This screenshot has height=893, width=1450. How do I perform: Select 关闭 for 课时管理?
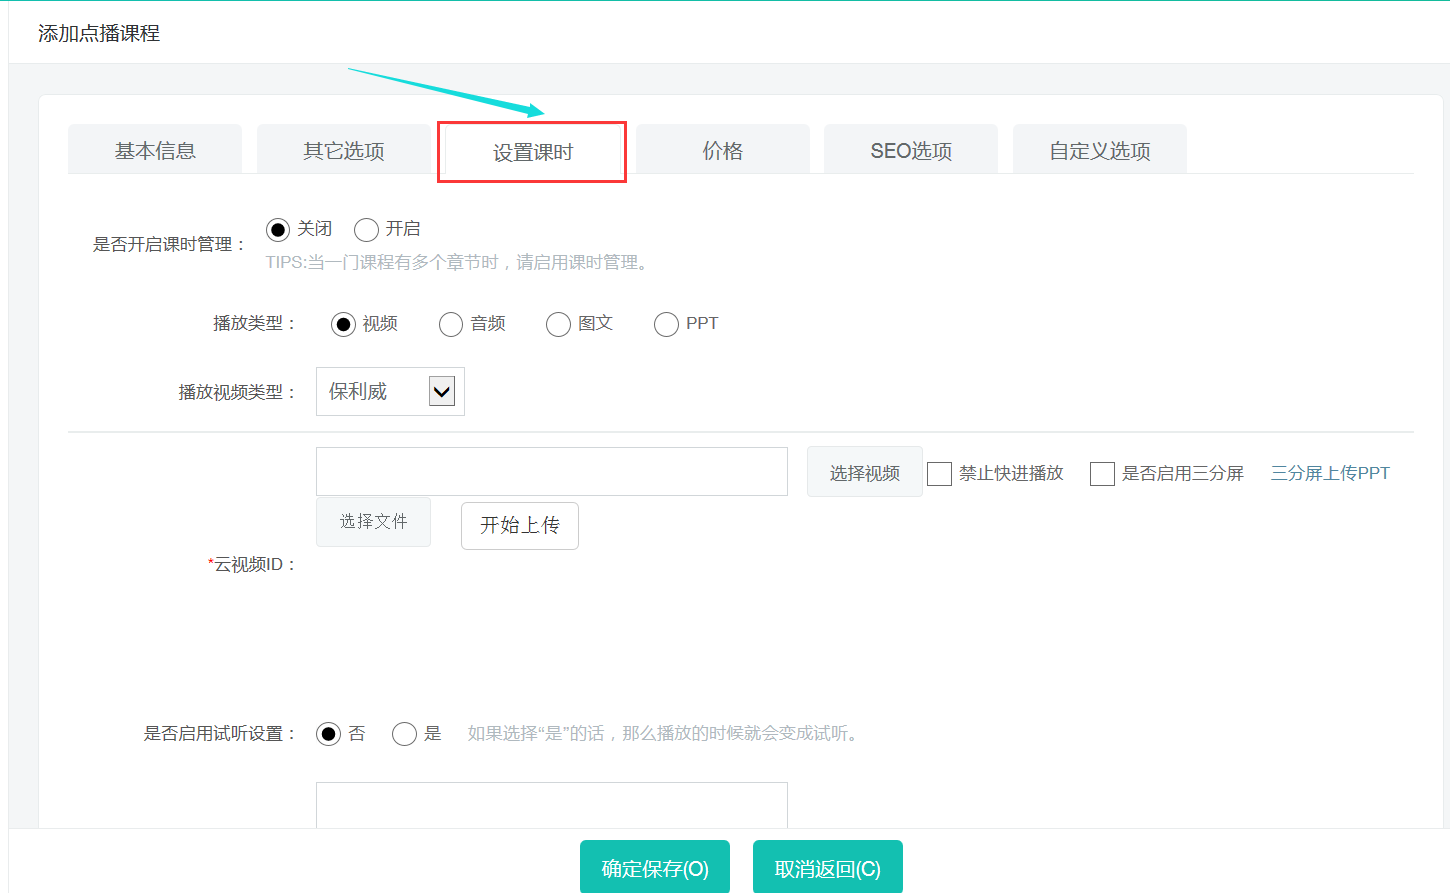[278, 230]
